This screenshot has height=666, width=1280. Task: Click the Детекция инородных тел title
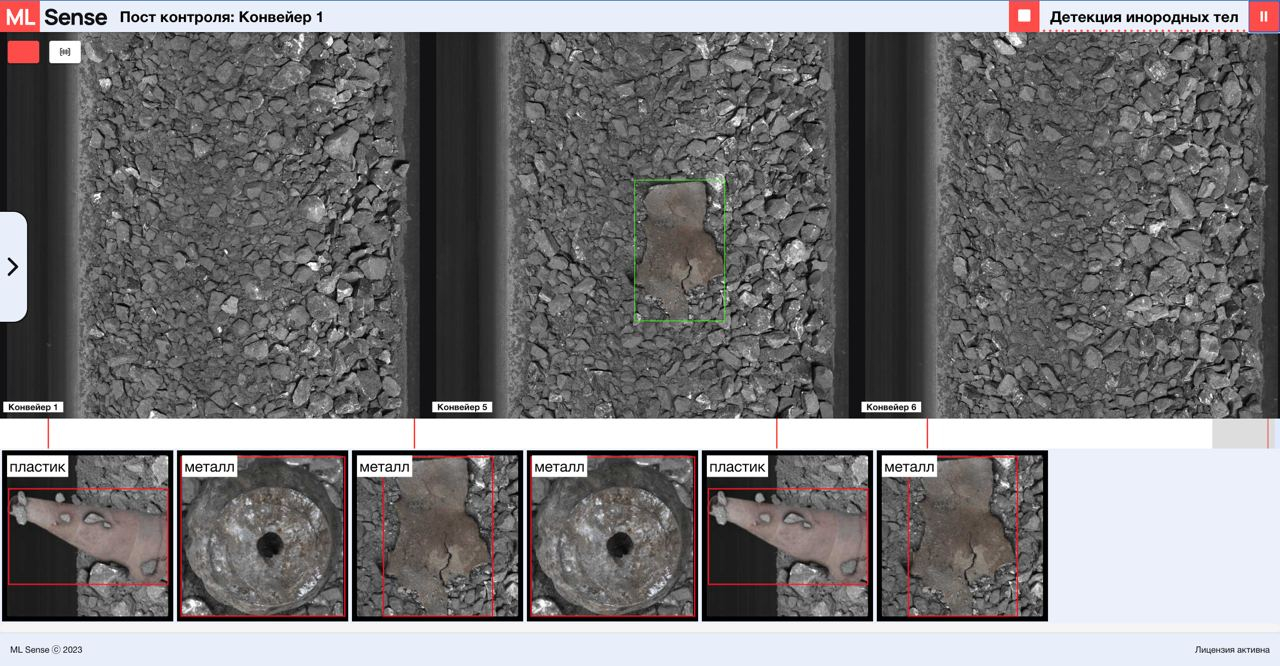pyautogui.click(x=1143, y=17)
